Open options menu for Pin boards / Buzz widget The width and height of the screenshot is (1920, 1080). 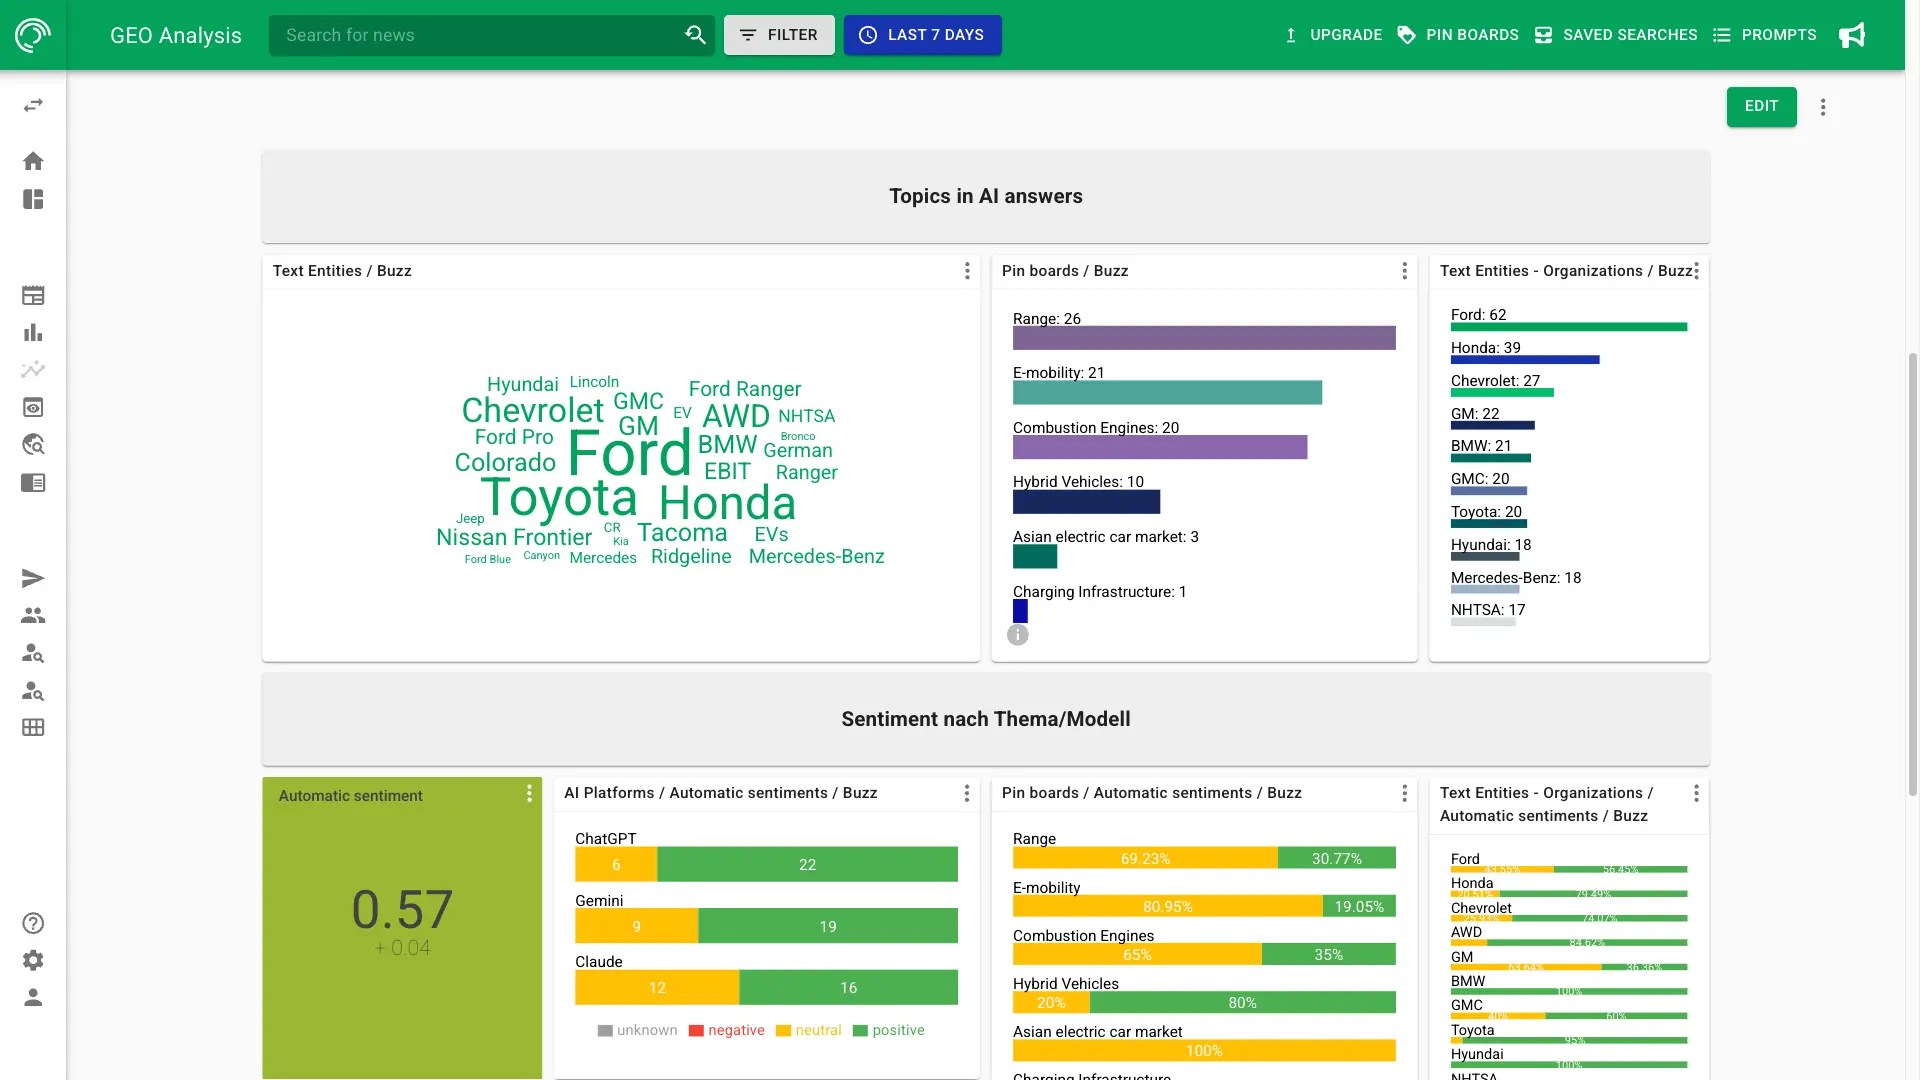click(x=1404, y=271)
